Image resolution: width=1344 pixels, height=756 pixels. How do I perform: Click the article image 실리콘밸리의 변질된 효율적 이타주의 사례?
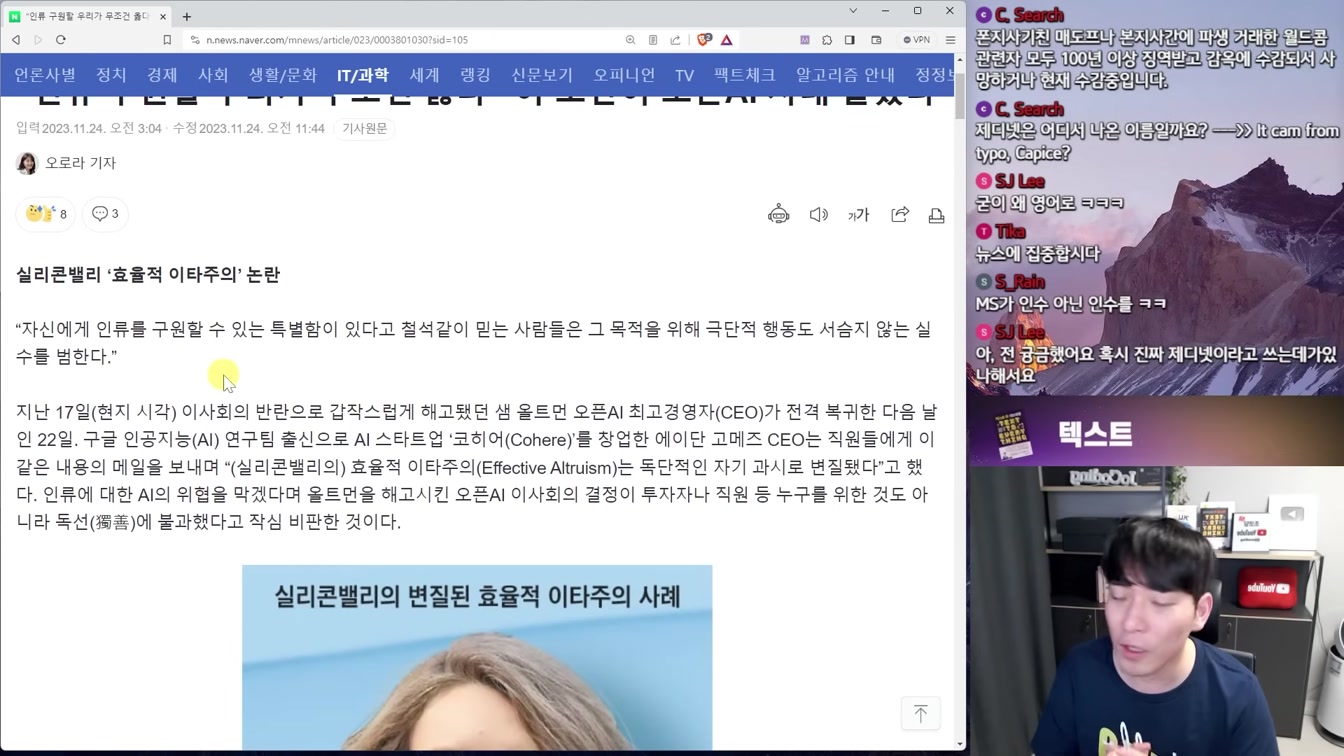pos(477,658)
